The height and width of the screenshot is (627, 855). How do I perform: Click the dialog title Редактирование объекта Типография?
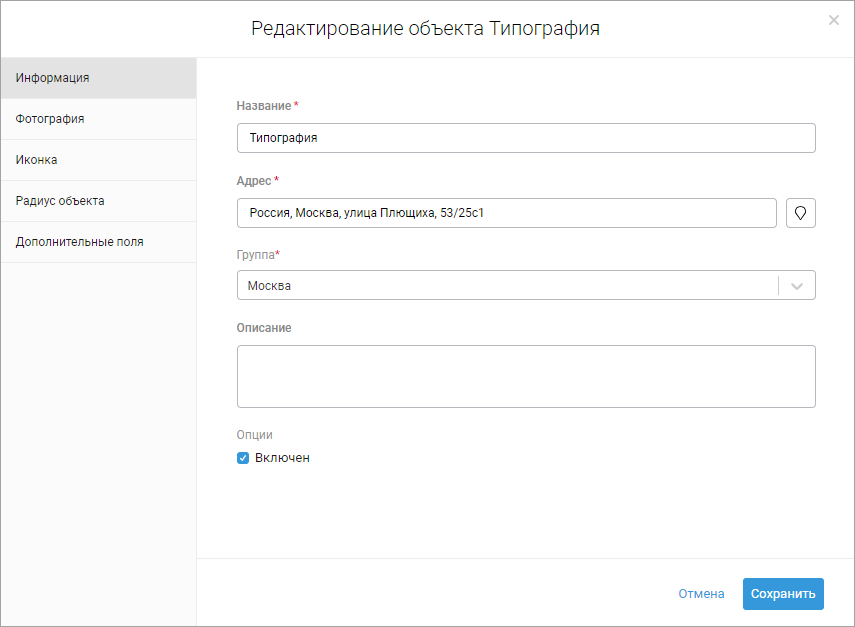425,28
